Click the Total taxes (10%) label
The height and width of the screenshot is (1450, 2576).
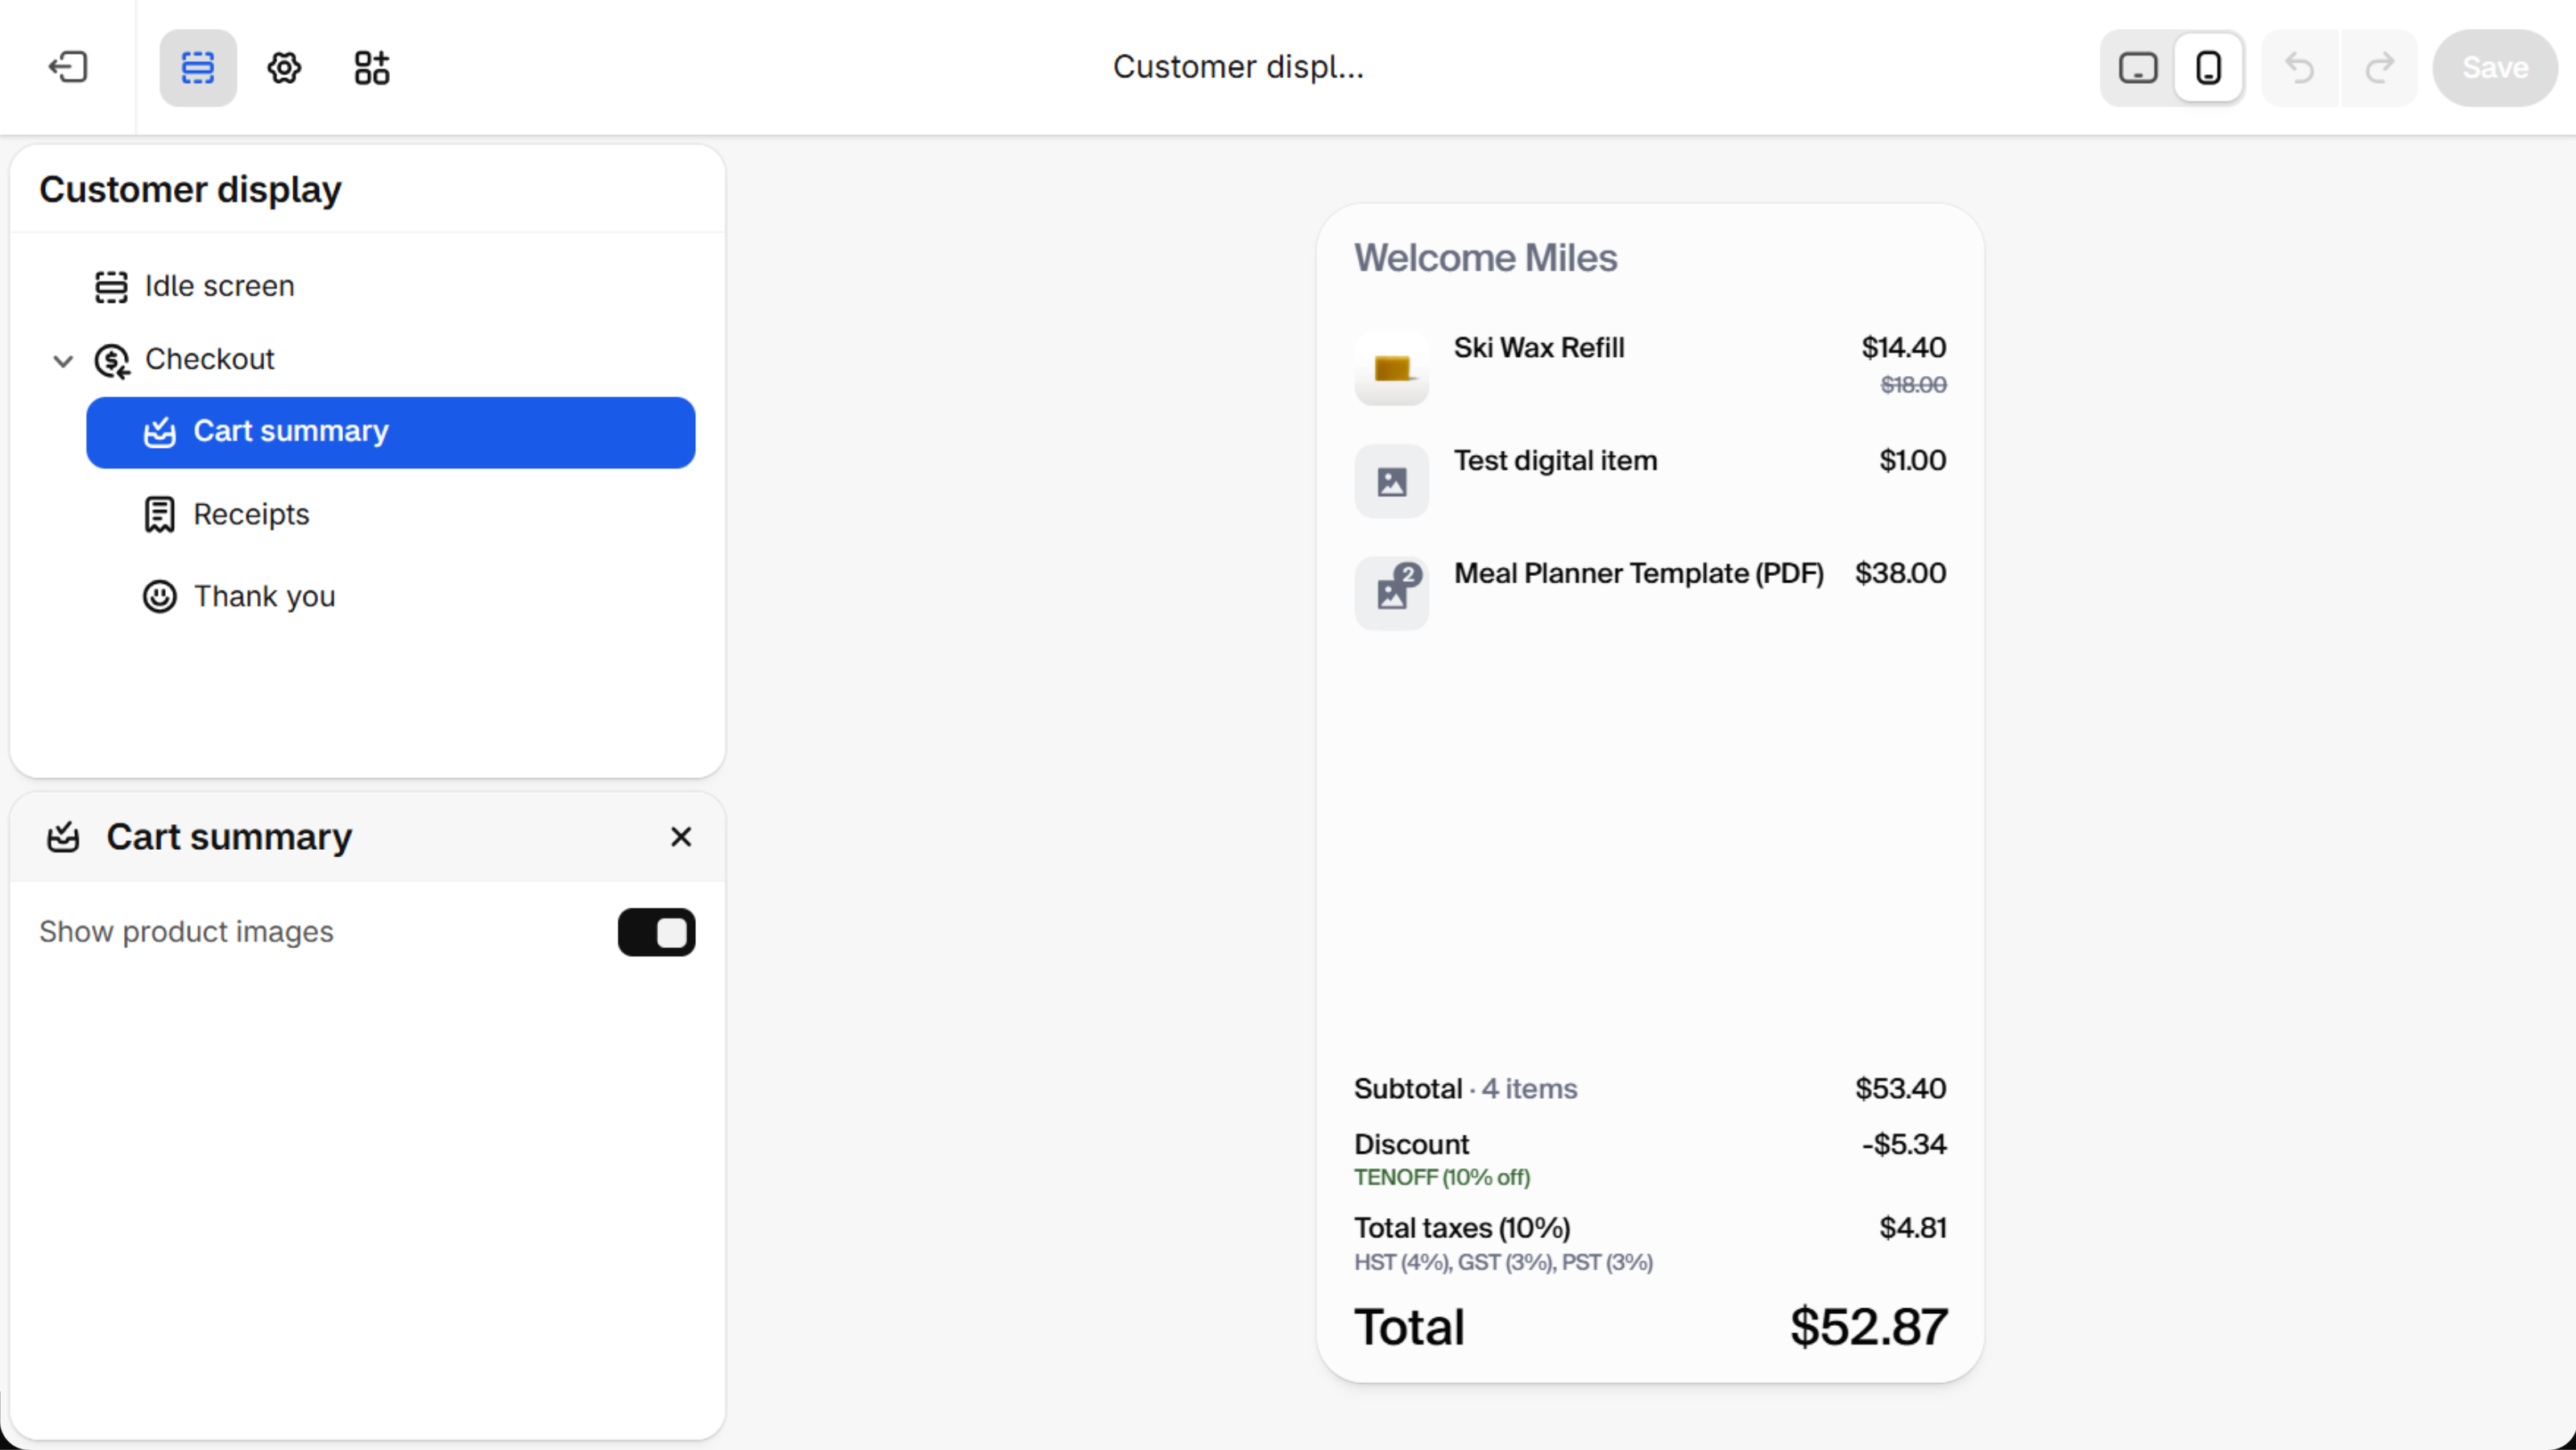pos(1462,1228)
